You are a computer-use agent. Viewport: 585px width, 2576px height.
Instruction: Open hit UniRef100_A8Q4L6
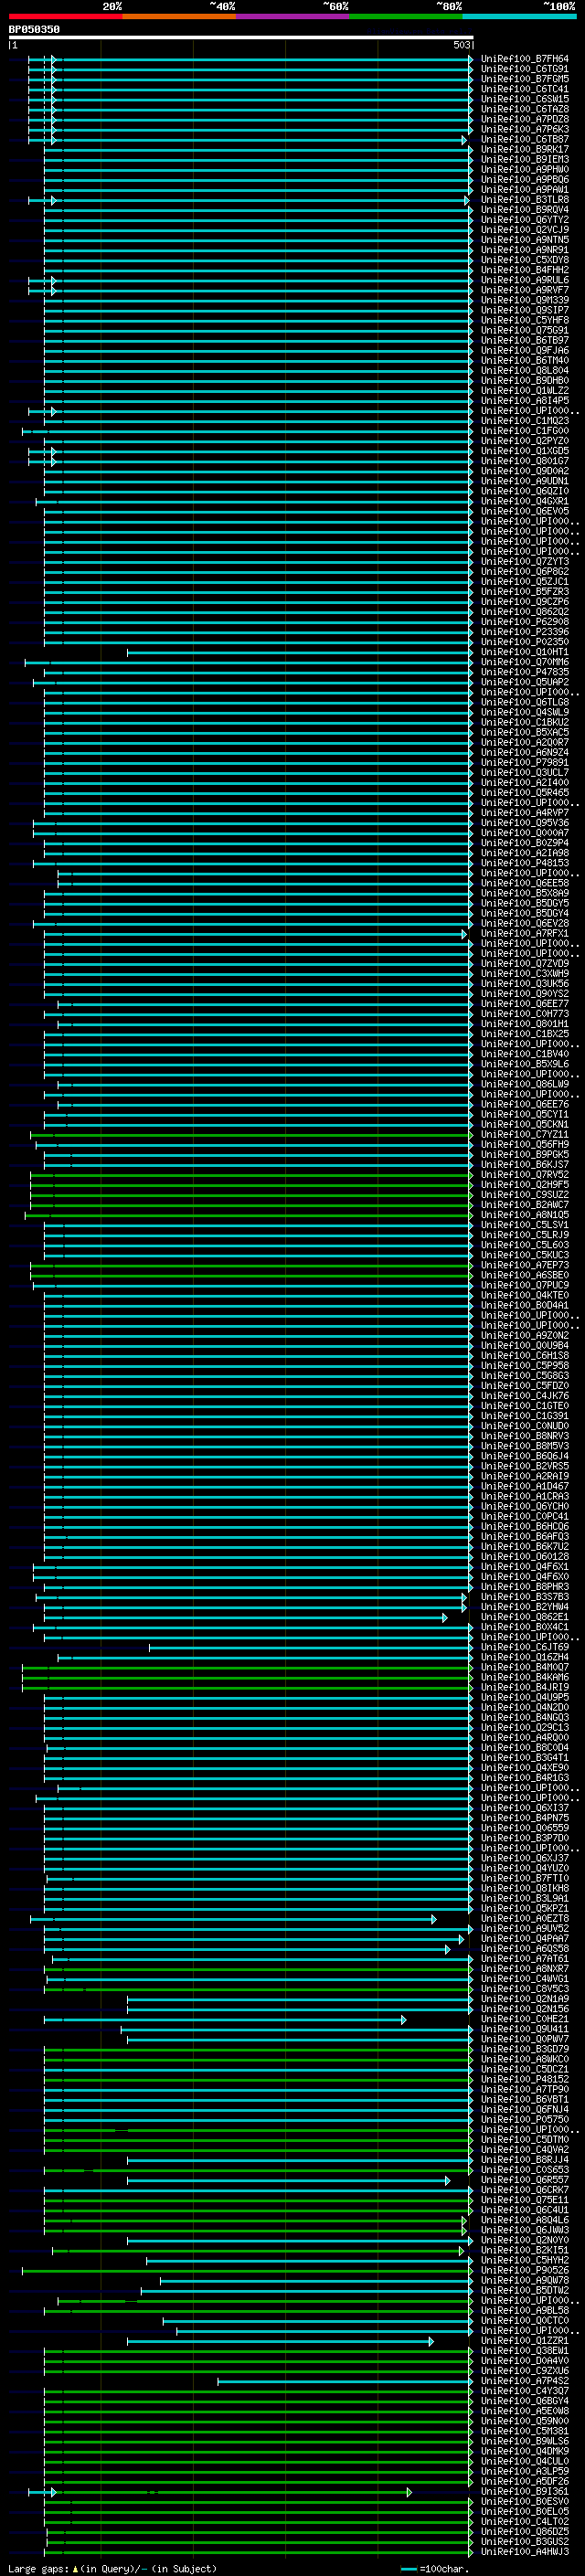pos(524,2220)
